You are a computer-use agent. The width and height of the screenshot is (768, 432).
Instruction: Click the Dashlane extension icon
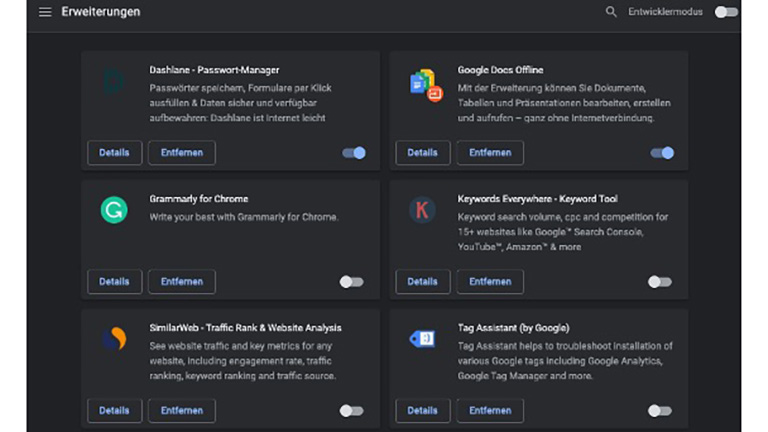coord(114,81)
